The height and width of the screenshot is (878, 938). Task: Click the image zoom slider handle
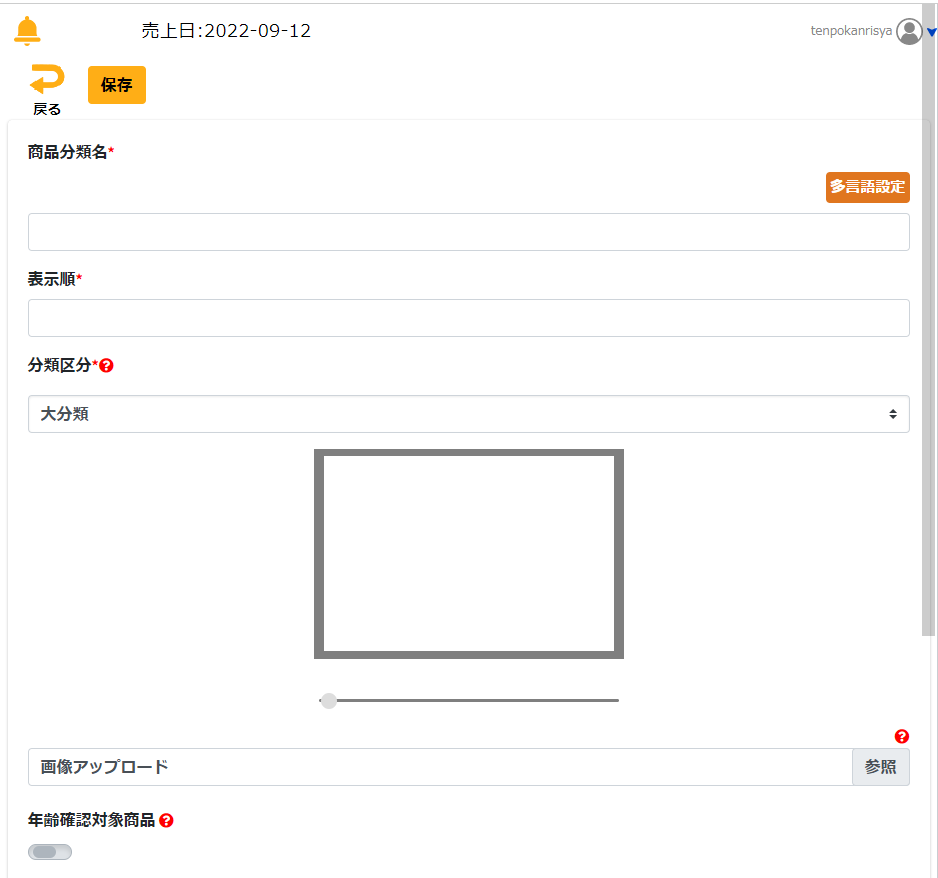click(328, 700)
